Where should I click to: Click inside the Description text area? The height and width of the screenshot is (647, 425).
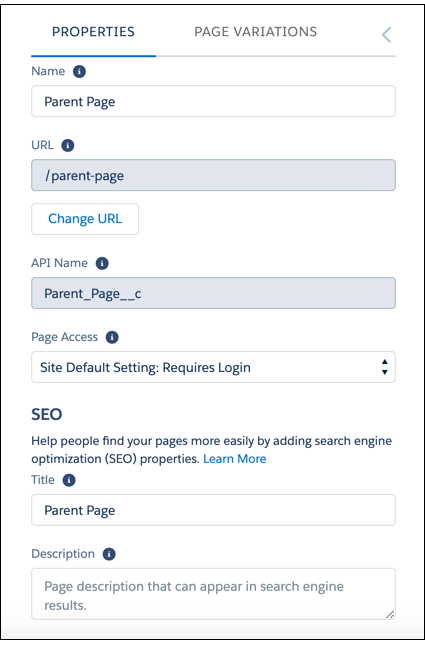(x=213, y=594)
